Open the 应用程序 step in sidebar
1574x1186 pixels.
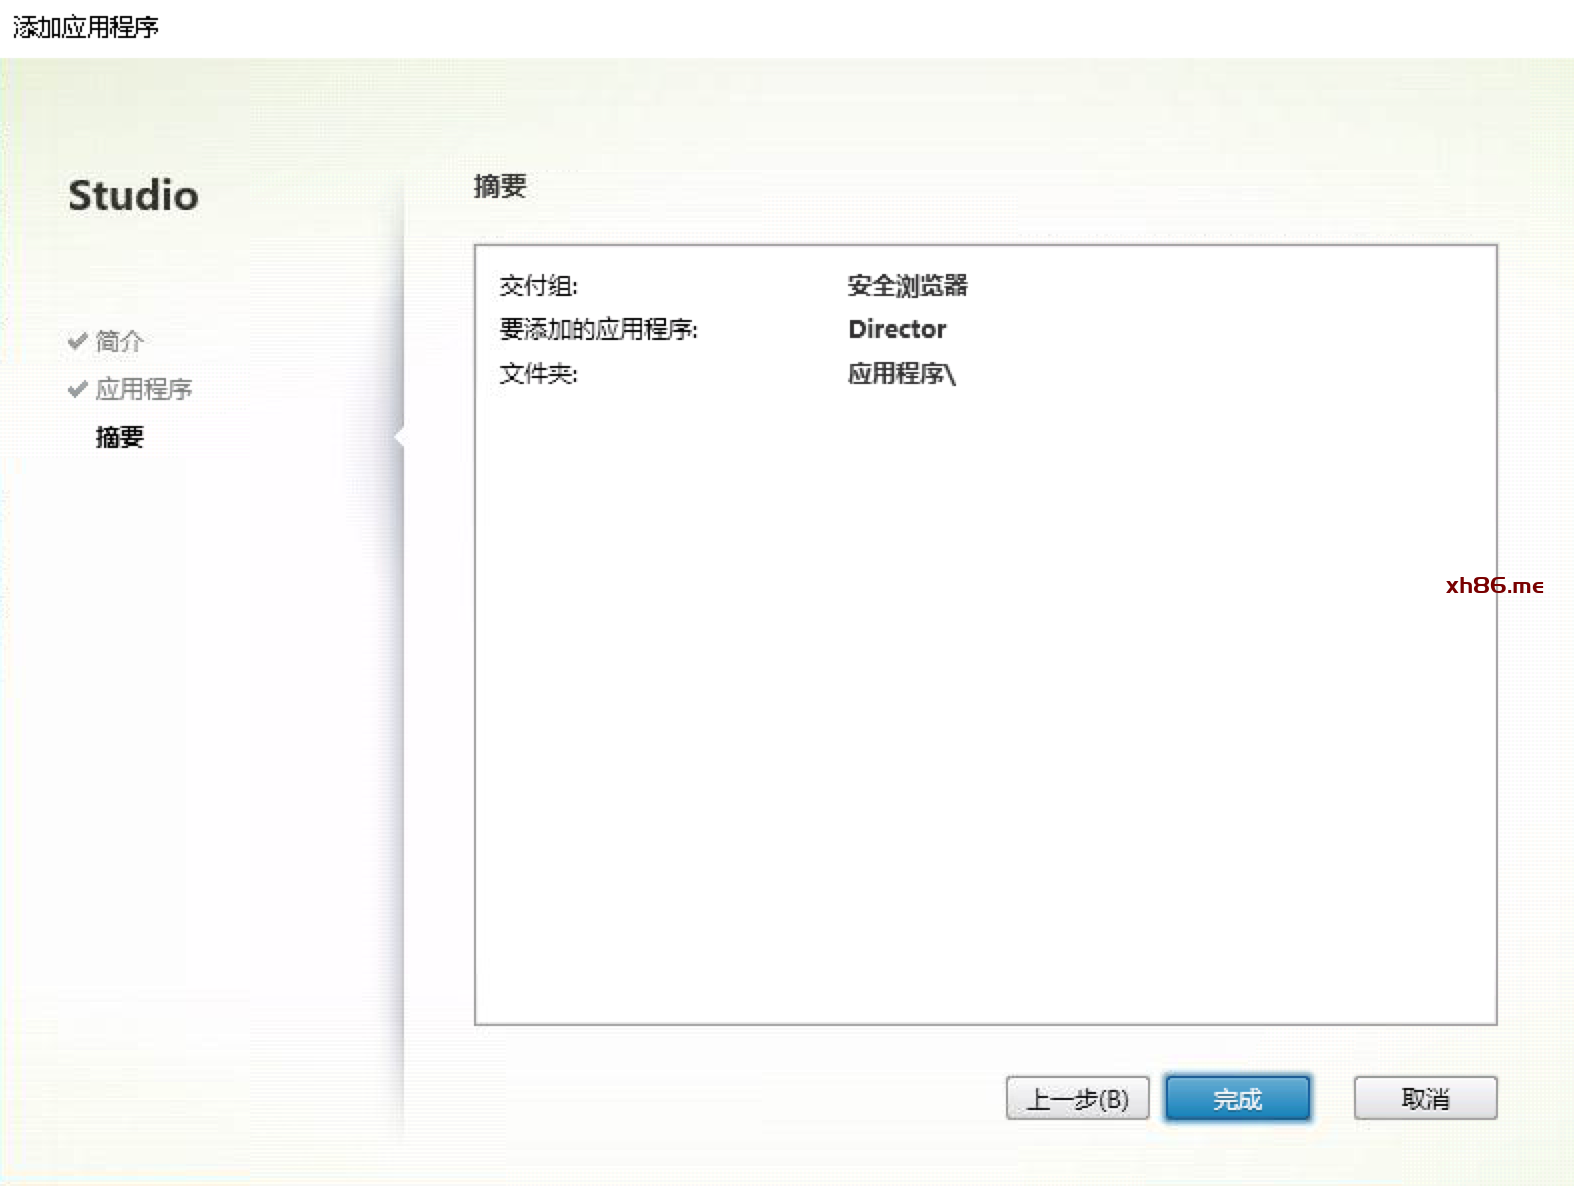coord(143,389)
